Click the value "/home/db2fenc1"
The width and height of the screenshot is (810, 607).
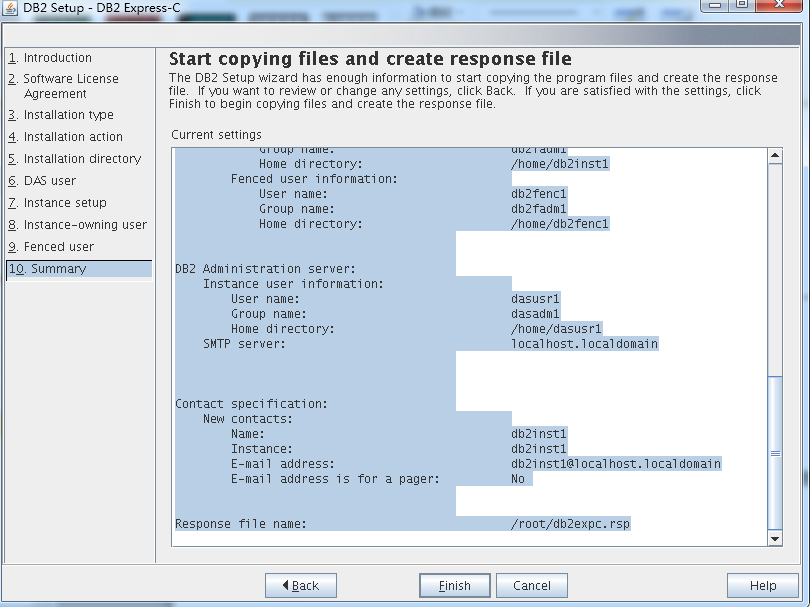[560, 224]
